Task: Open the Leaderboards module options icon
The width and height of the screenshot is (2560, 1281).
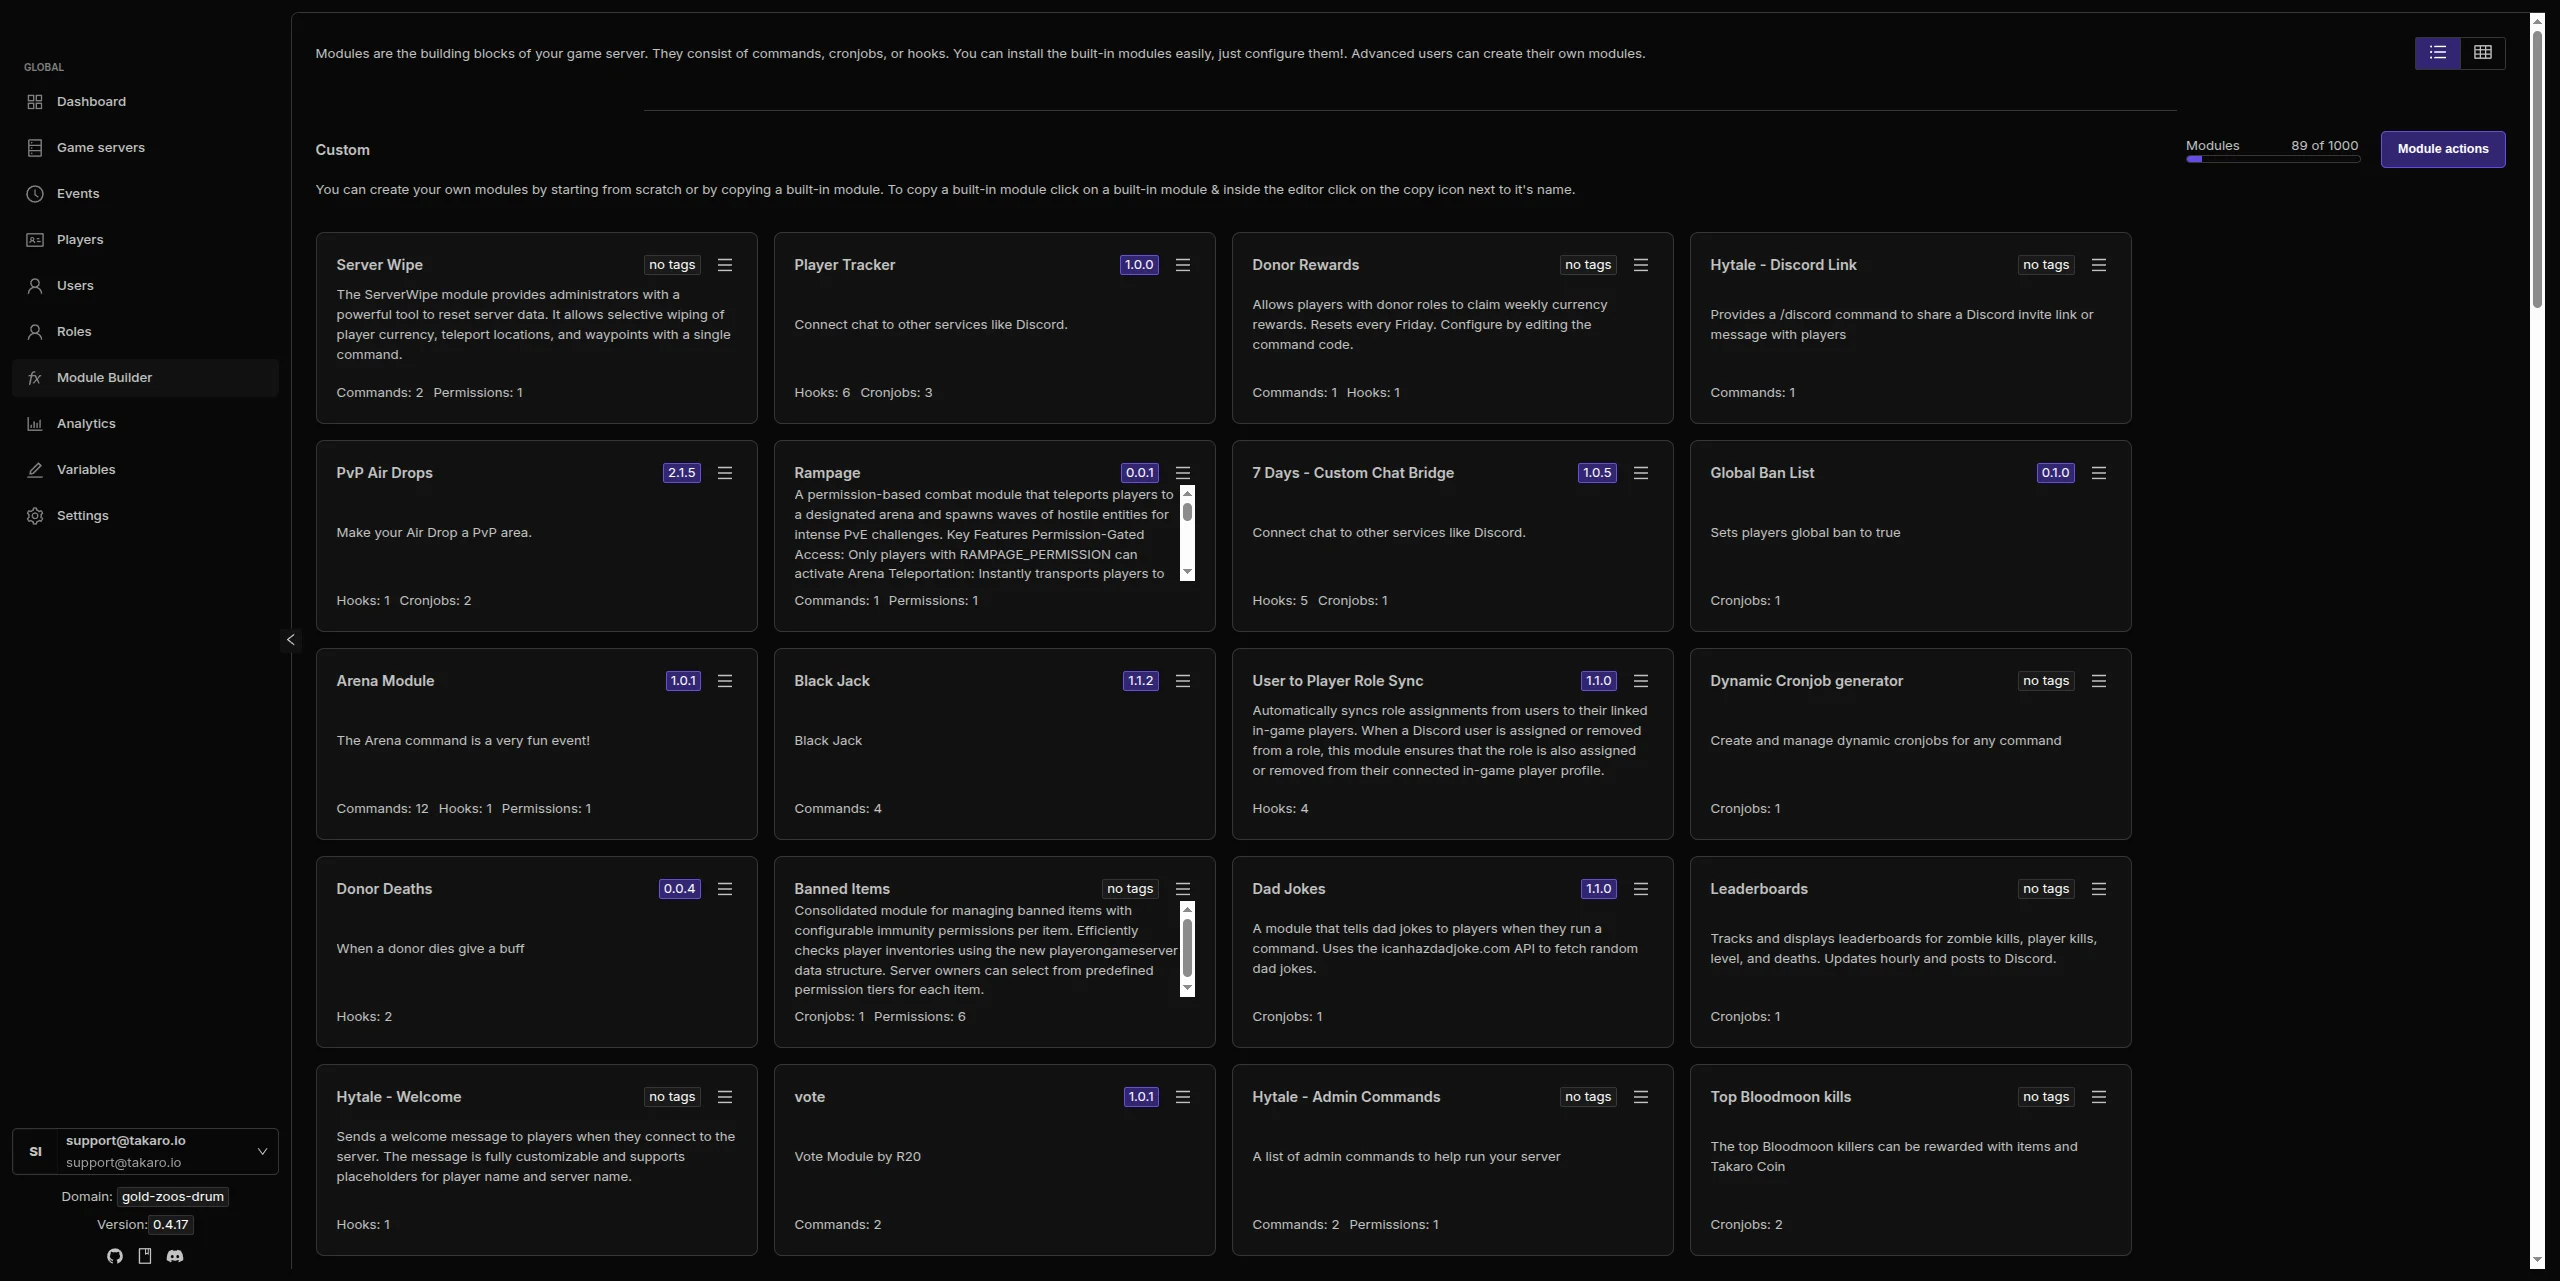Action: click(2098, 888)
